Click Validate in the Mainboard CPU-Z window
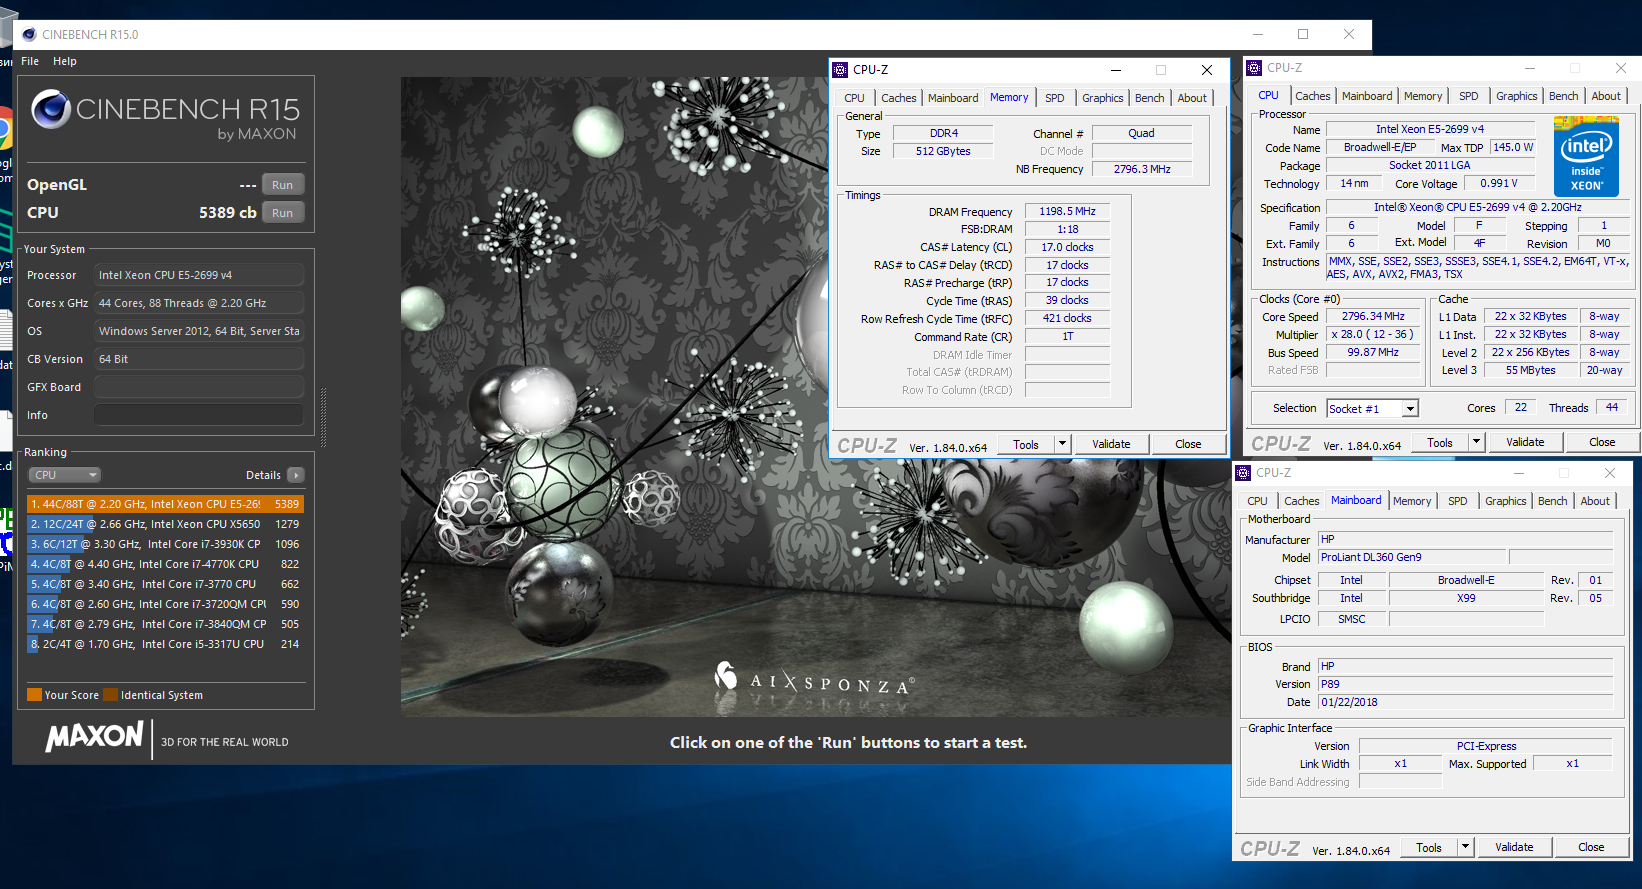This screenshot has width=1642, height=889. pos(1514,847)
